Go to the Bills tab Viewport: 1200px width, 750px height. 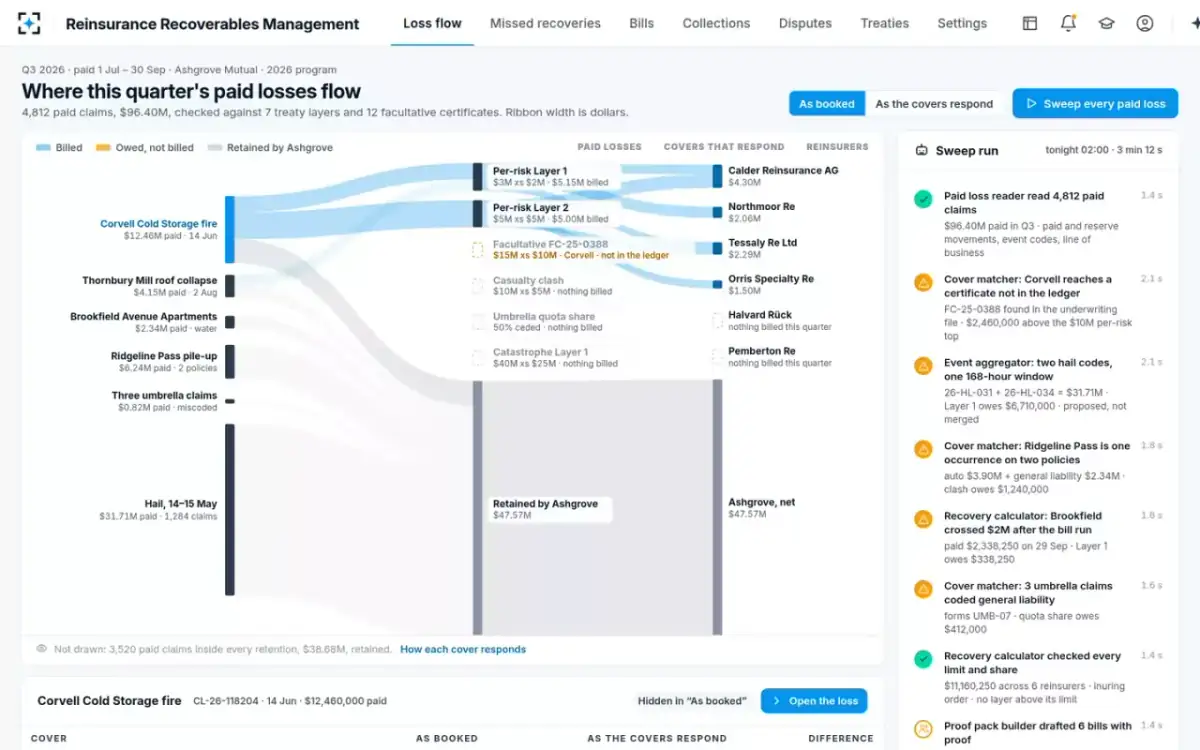click(642, 23)
